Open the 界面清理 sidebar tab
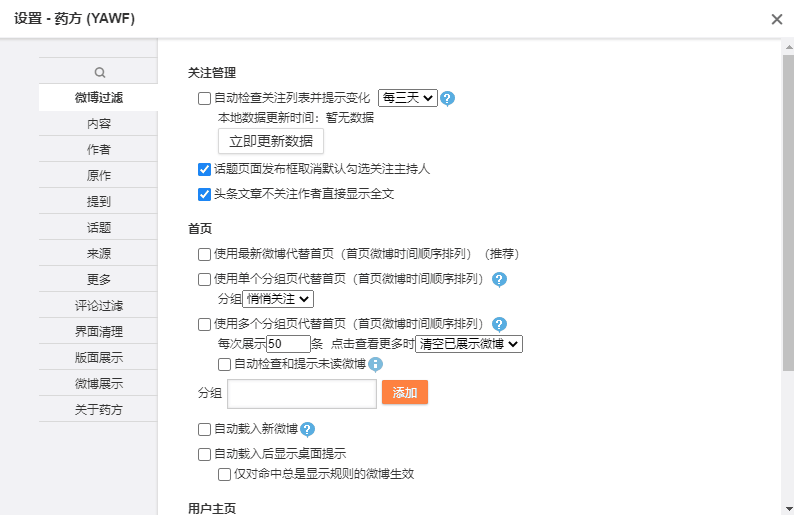The width and height of the screenshot is (794, 515). click(x=99, y=332)
